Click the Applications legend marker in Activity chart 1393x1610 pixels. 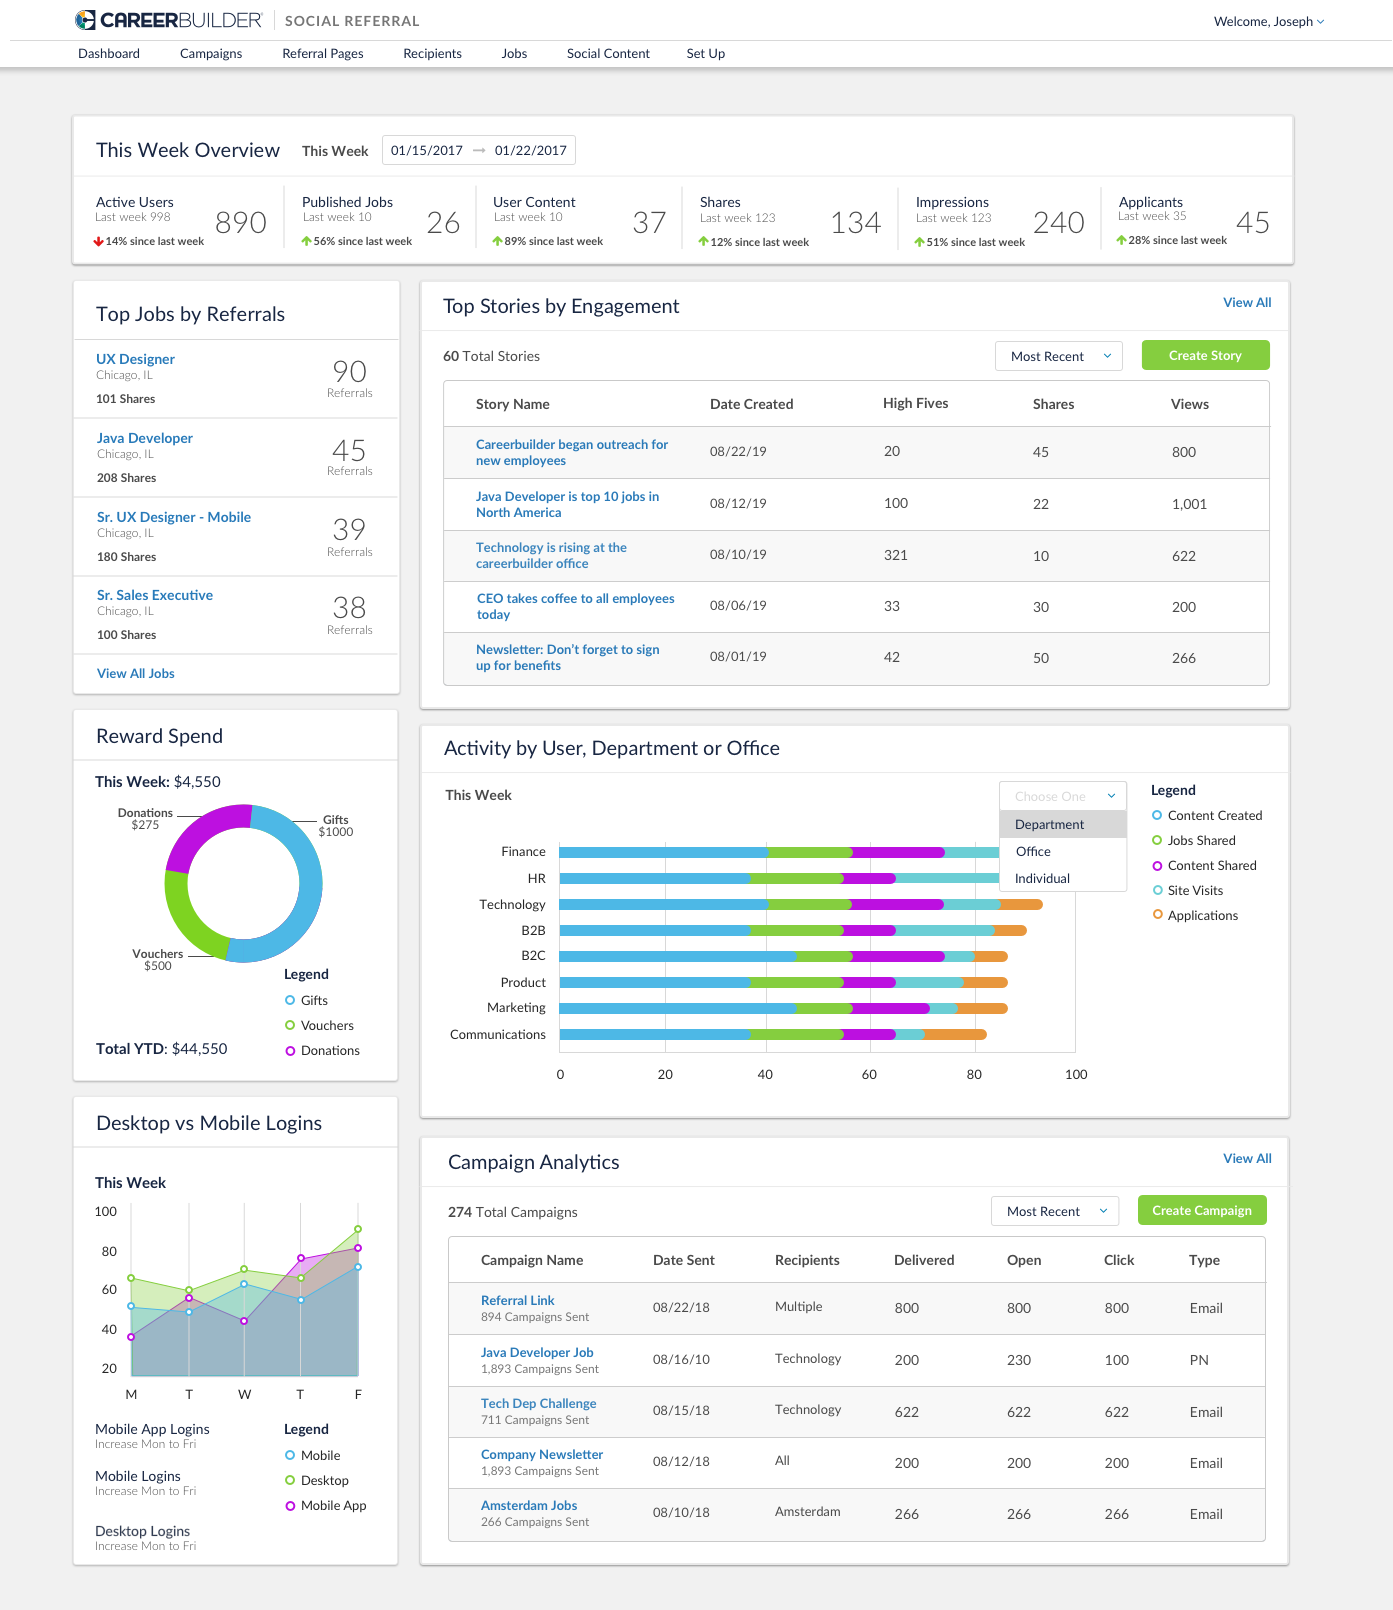click(x=1157, y=915)
